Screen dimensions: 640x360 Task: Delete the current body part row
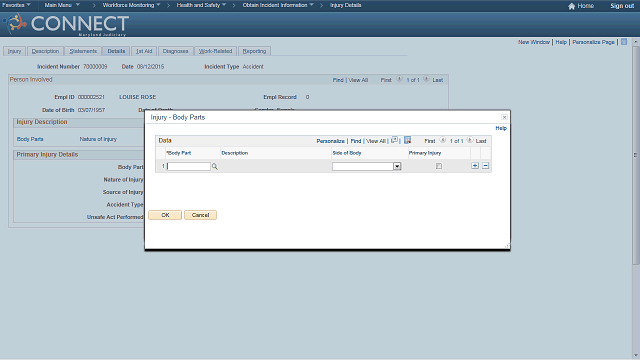coord(485,166)
